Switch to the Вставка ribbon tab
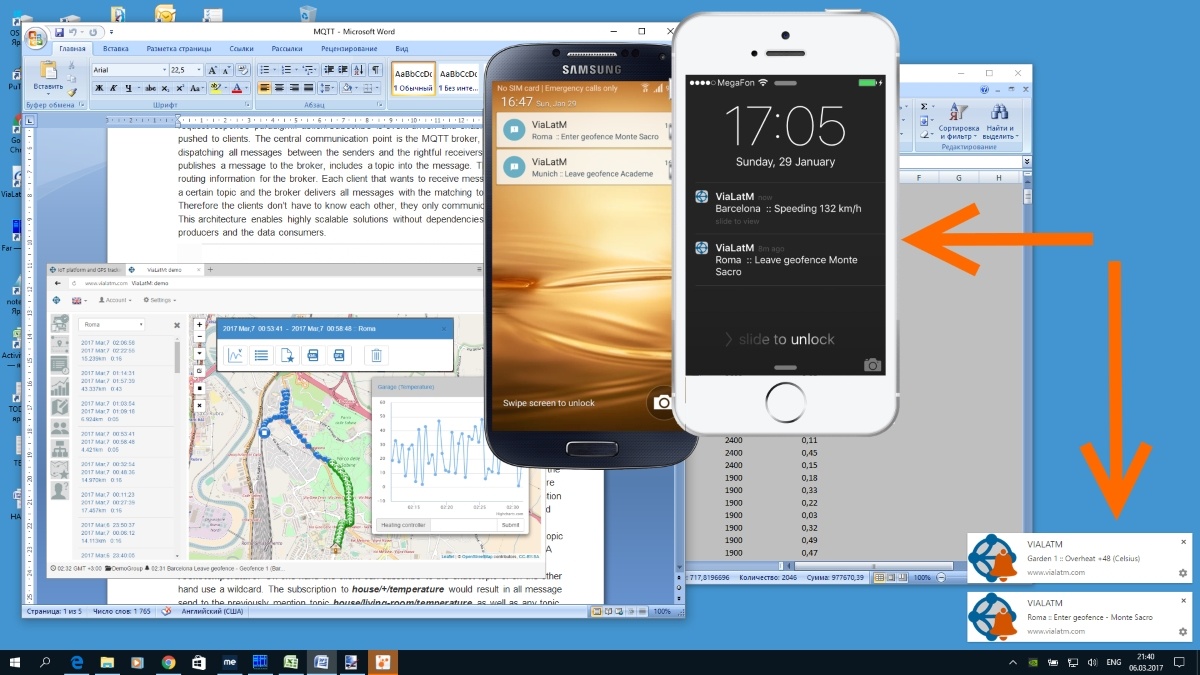This screenshot has height=675, width=1200. (x=115, y=48)
